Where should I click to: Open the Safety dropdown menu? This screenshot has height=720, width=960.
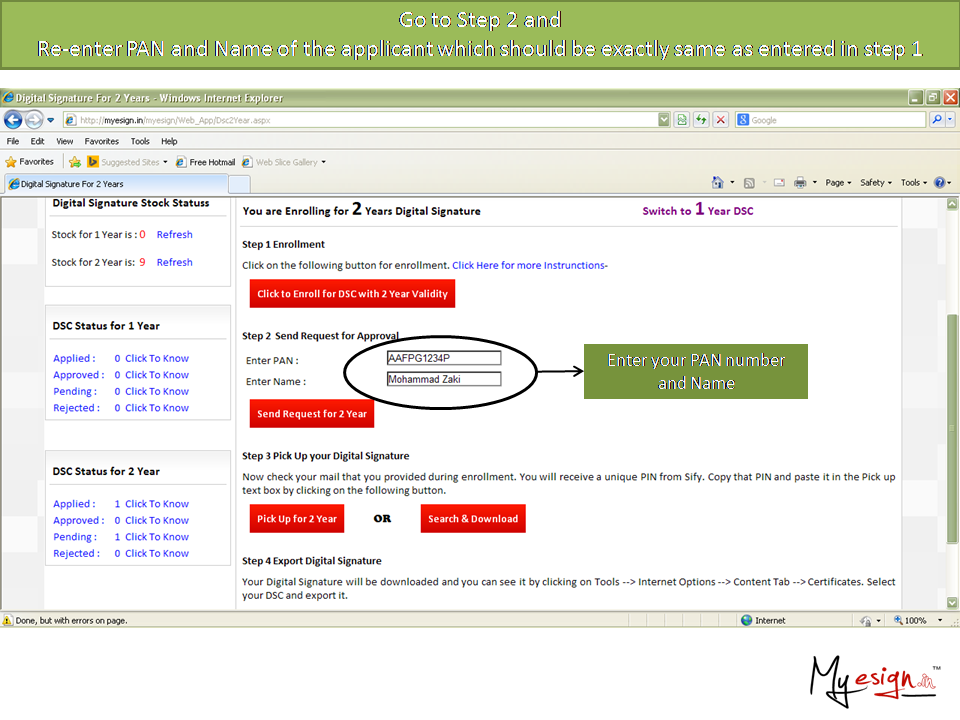pos(876,183)
